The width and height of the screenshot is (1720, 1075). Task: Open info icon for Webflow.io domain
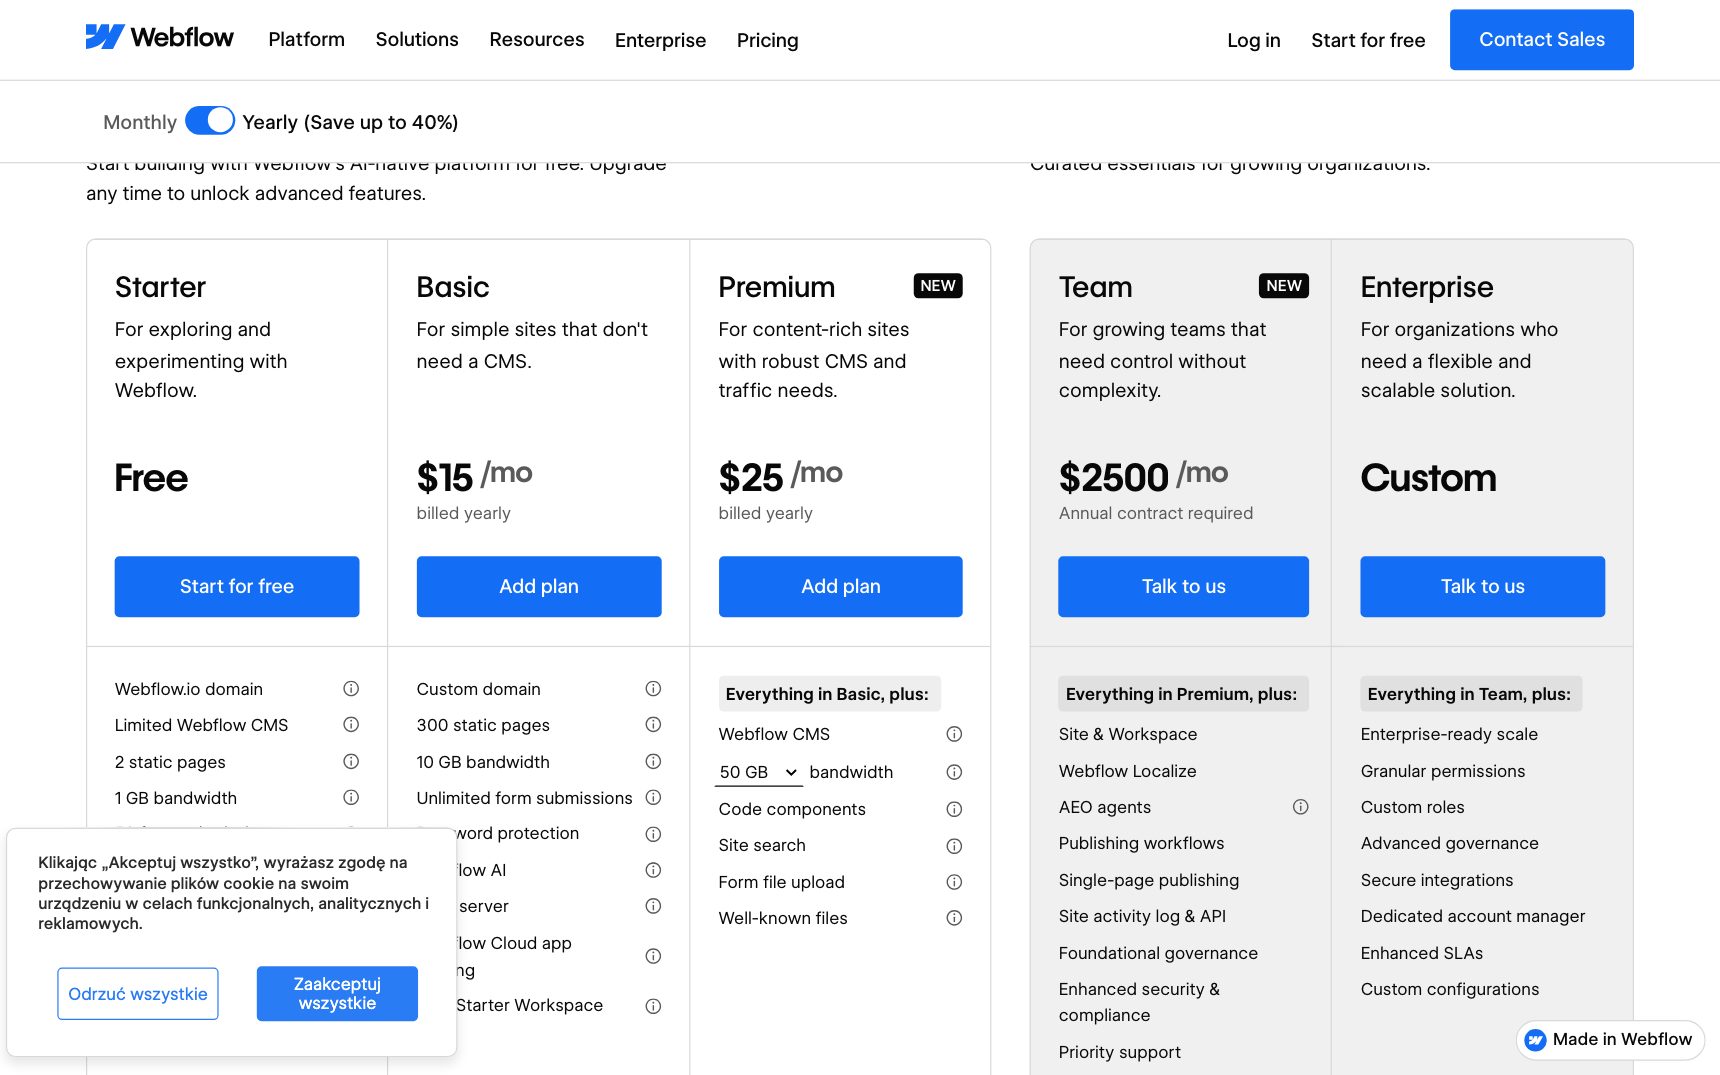(x=351, y=688)
